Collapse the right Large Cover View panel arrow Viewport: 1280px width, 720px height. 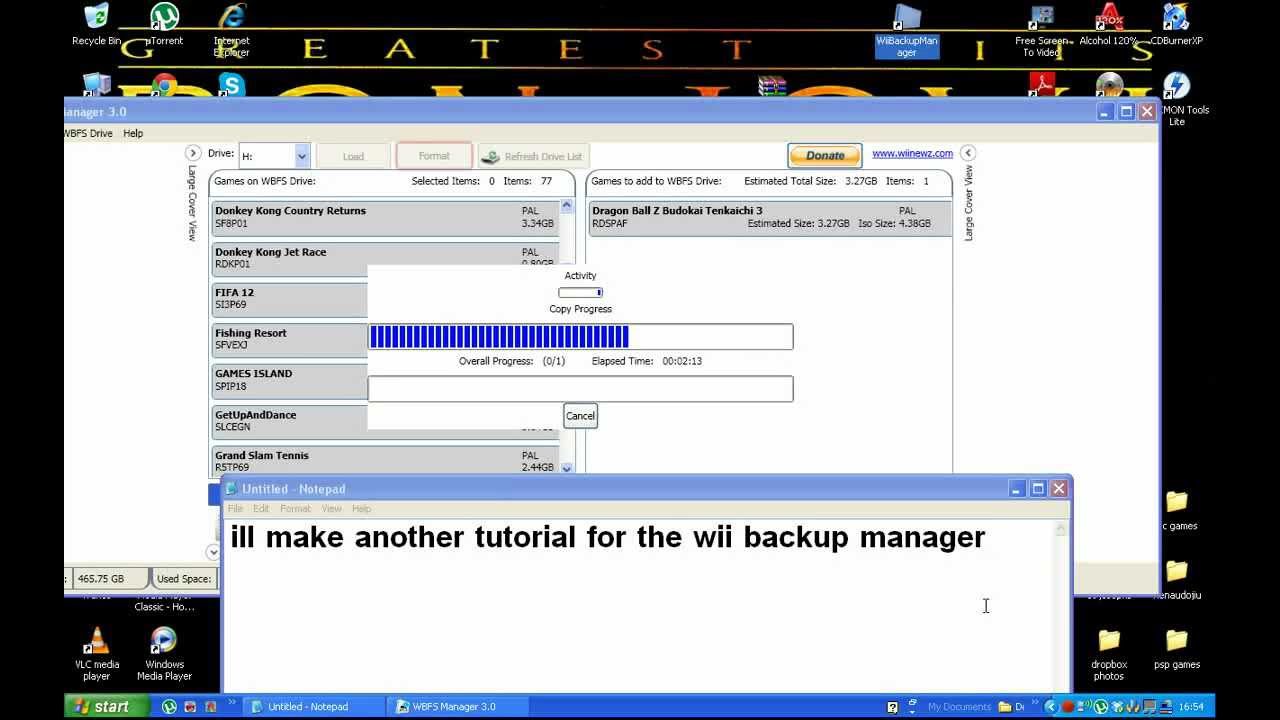pos(968,153)
